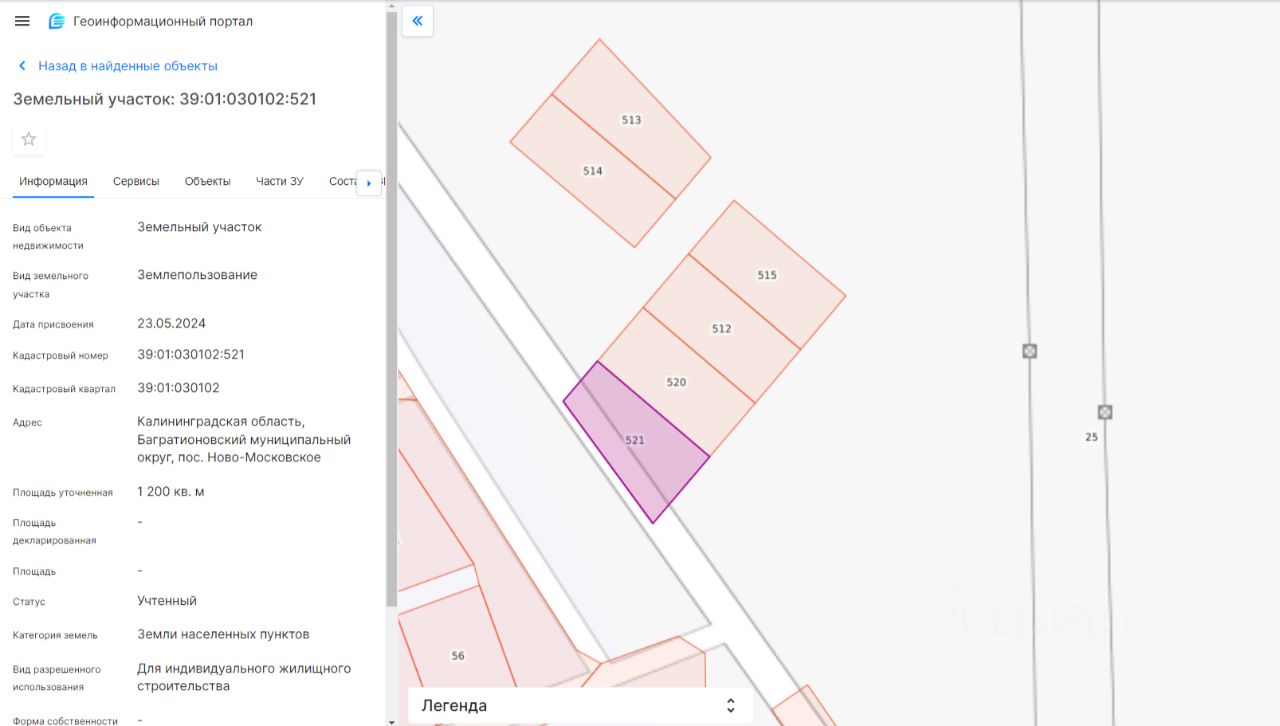Open the Сервисы tab
The height and width of the screenshot is (726, 1280).
click(136, 181)
